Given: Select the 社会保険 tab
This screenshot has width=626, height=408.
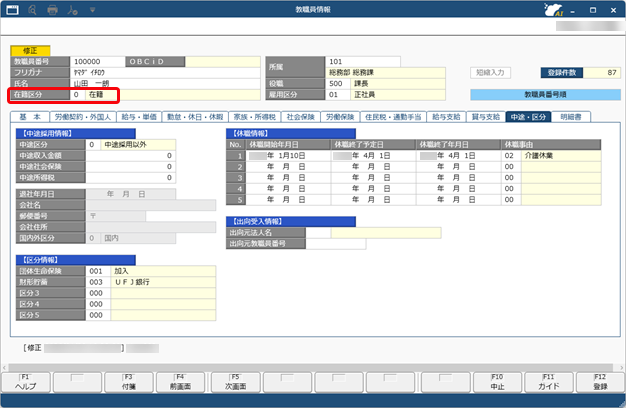Looking at the screenshot, I should coord(301,117).
